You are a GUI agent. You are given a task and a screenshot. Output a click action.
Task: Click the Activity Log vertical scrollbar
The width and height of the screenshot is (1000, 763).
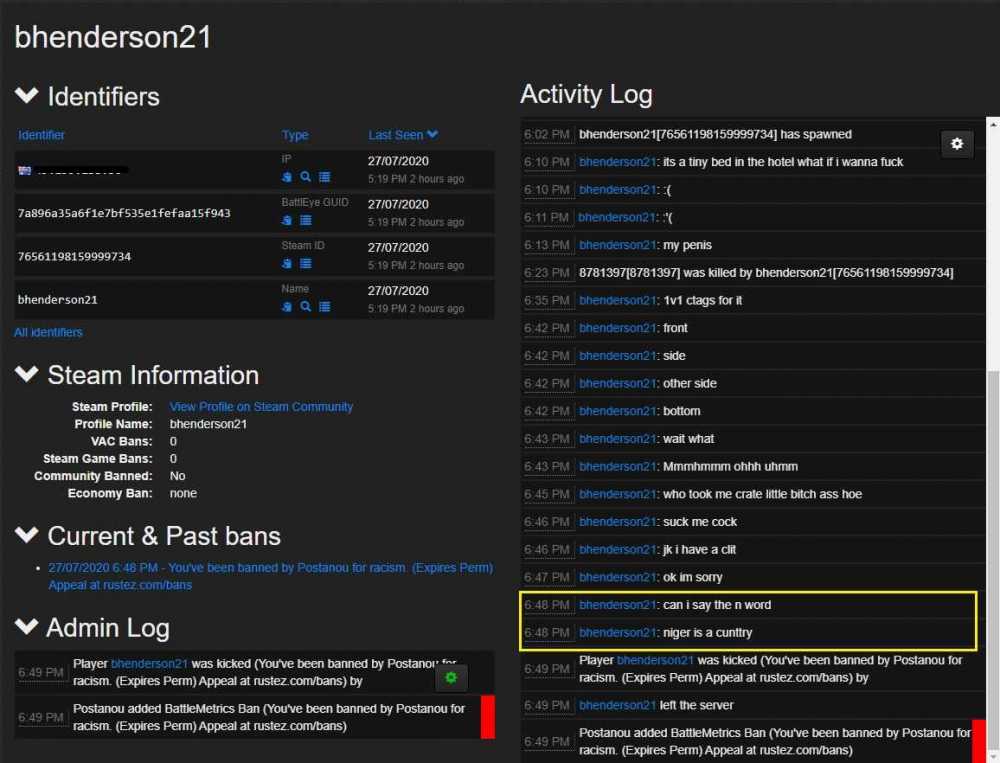tap(992, 500)
